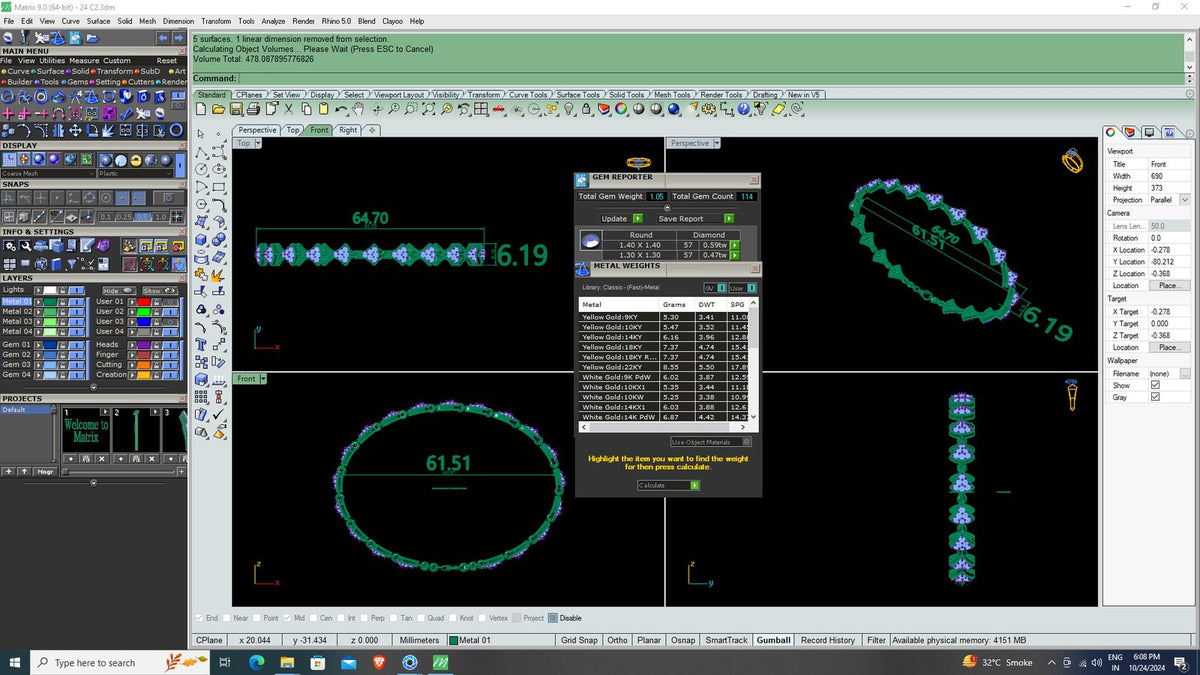Open the Top viewport title dropdown
The width and height of the screenshot is (1200, 675).
(x=258, y=143)
